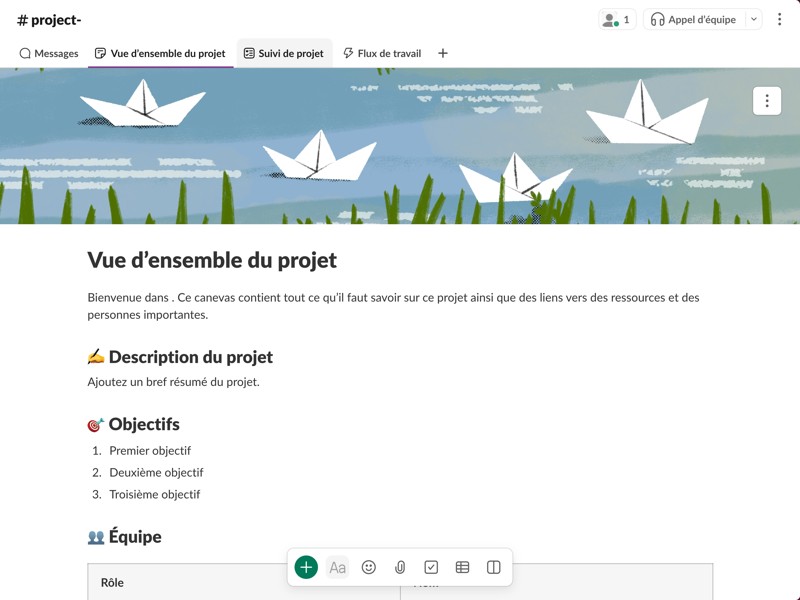Start a call with Appel d'équipe

[694, 19]
